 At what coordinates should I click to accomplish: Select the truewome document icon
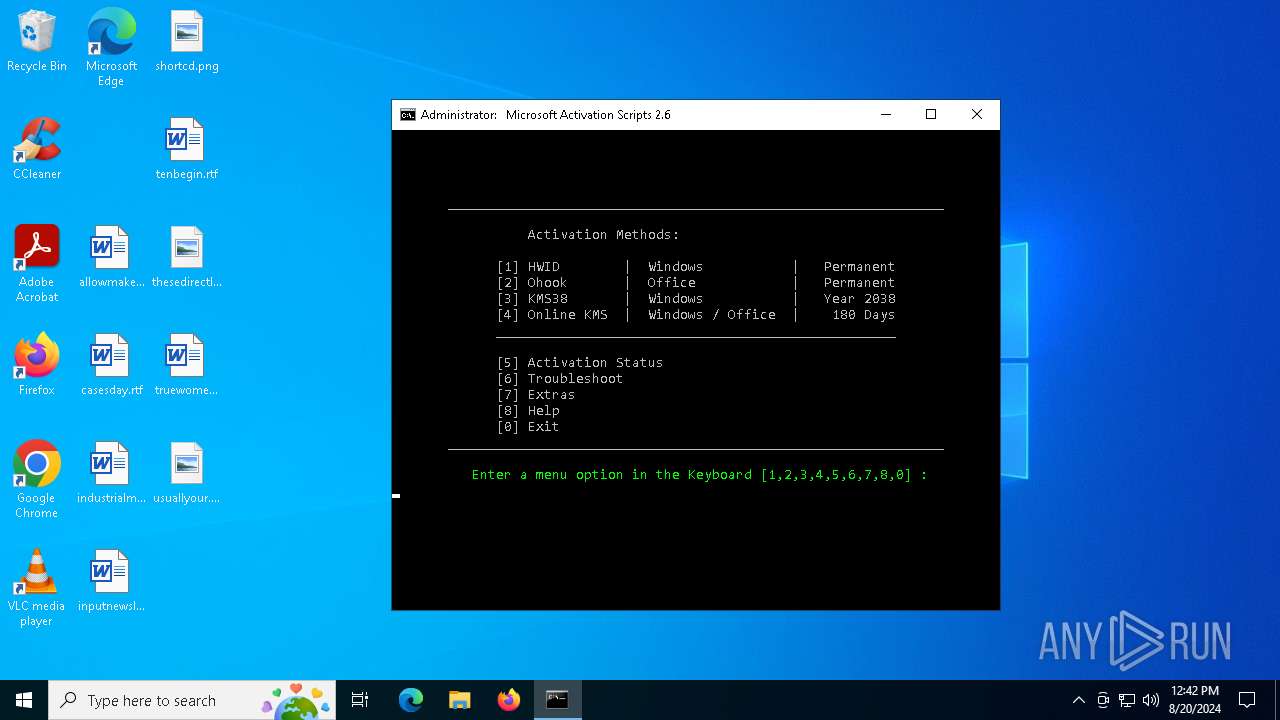187,365
